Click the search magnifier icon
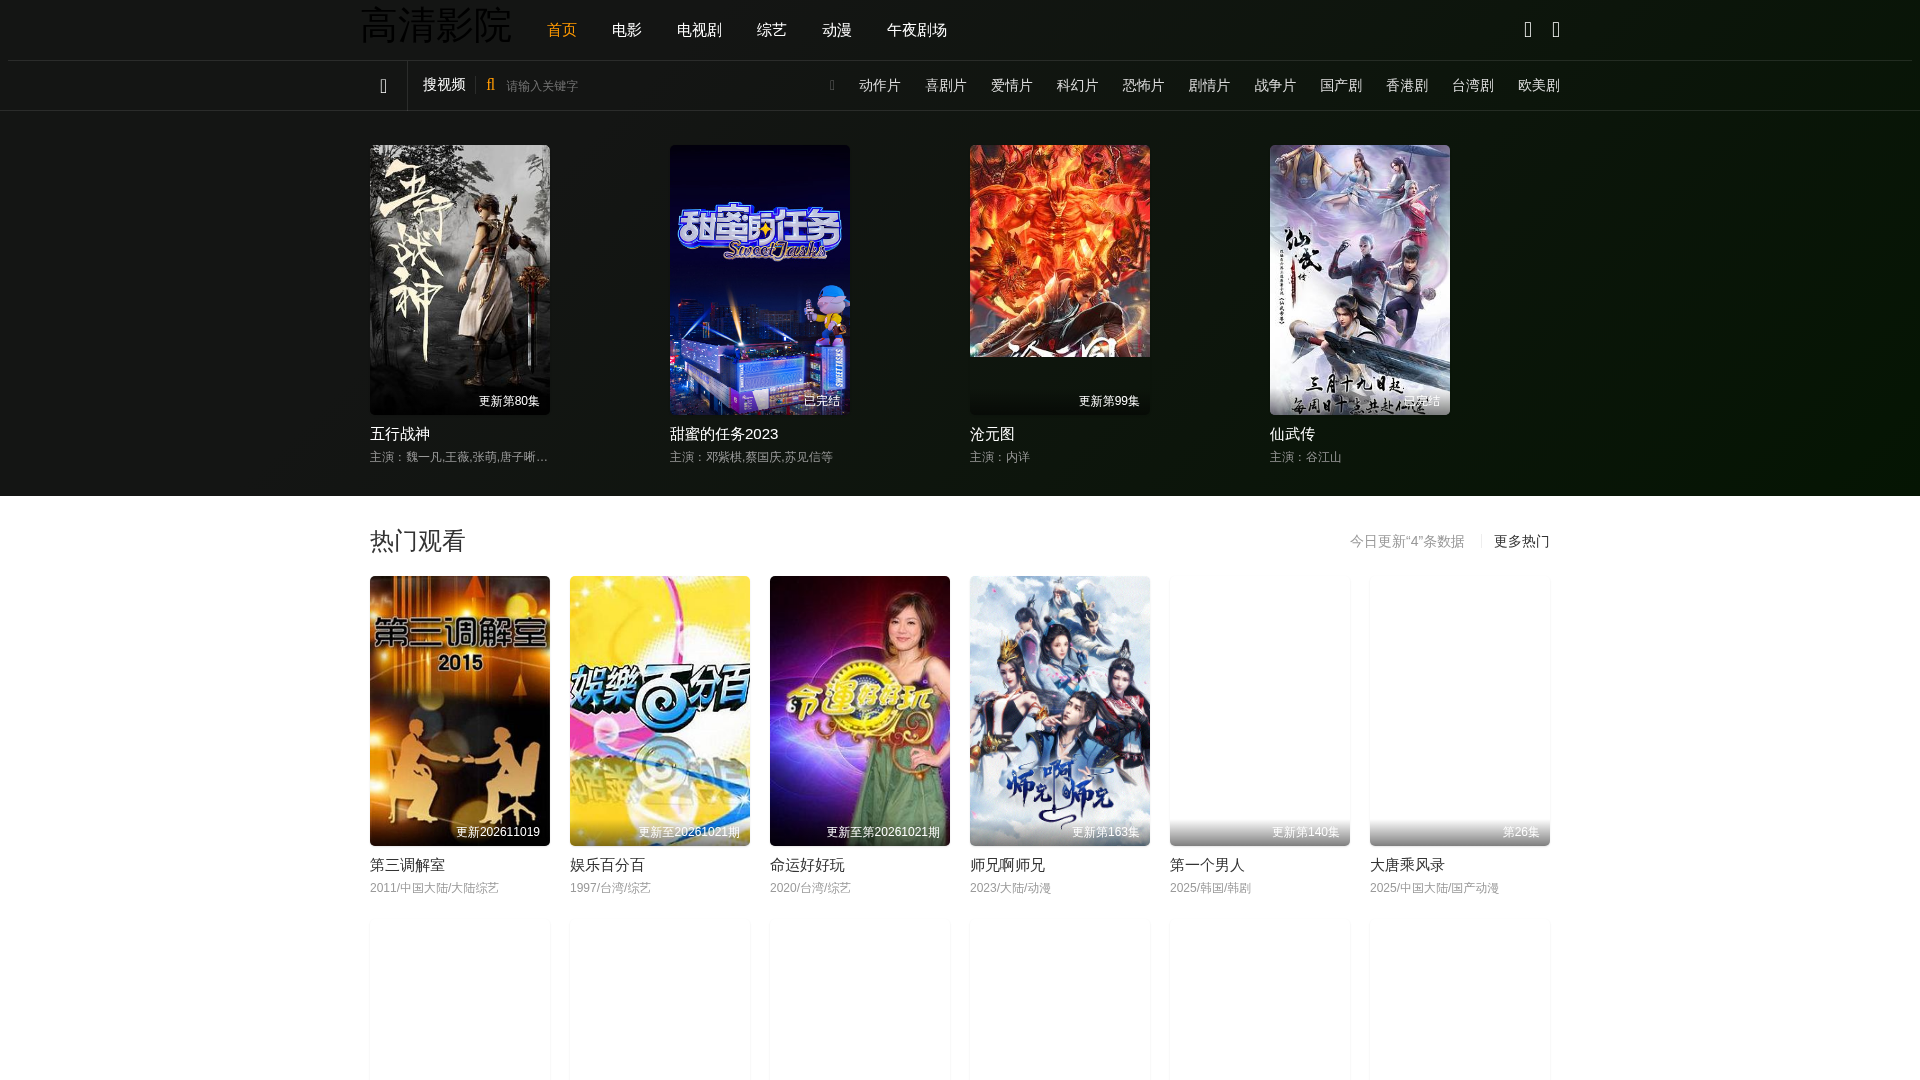 490,85
